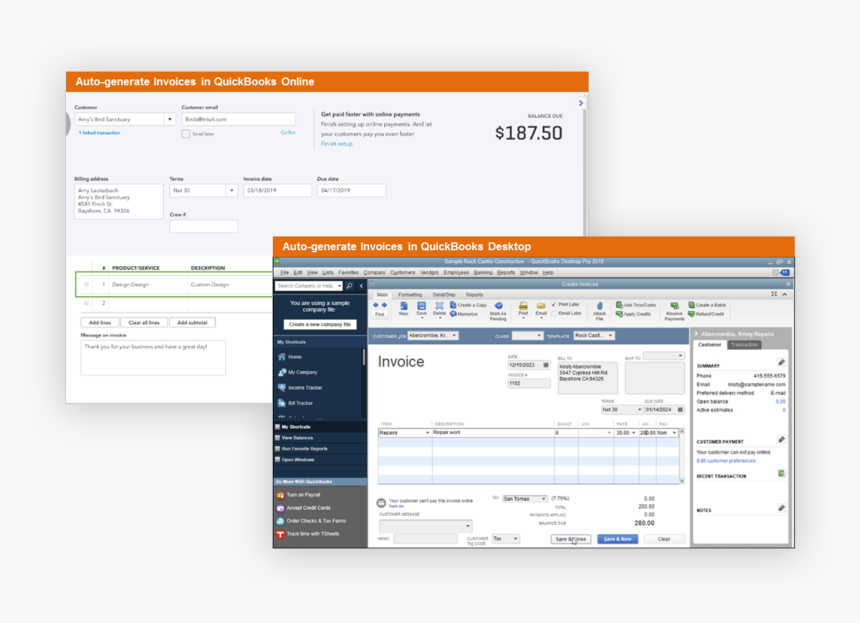This screenshot has width=860, height=623.
Task: Open the Vendors menu in menu bar
Action: tap(429, 272)
